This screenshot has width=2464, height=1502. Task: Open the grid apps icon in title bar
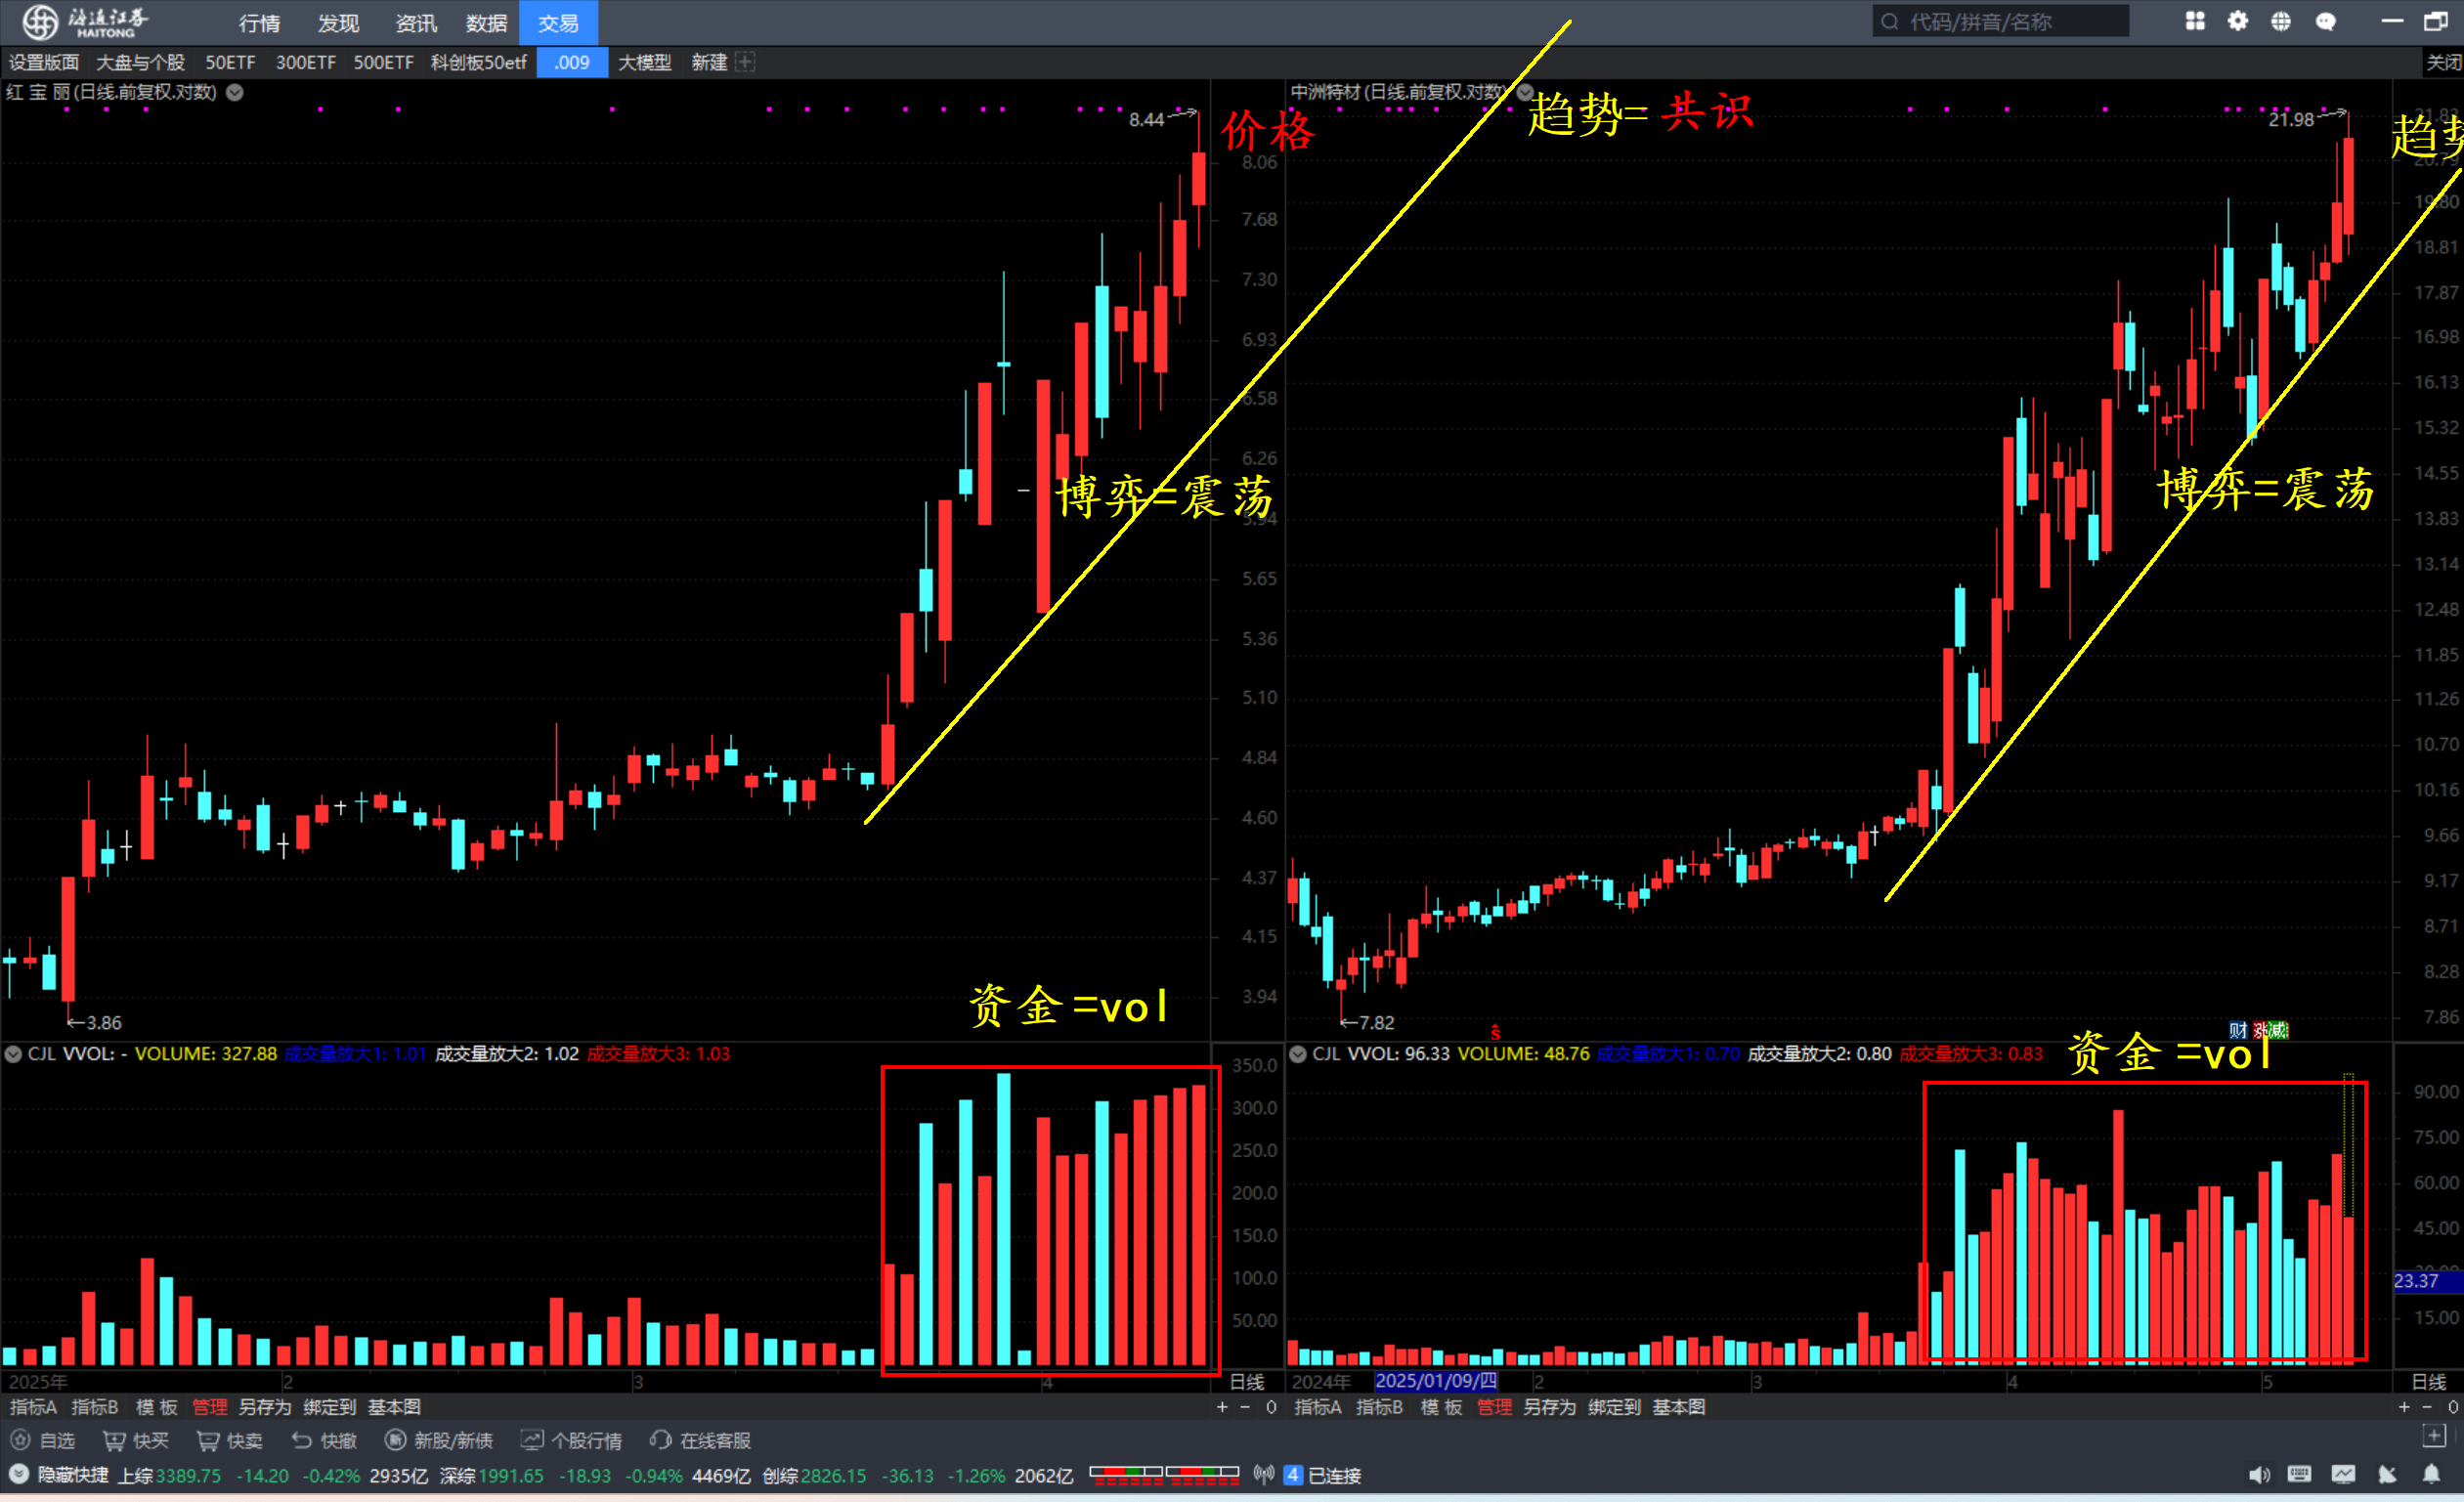click(2194, 21)
